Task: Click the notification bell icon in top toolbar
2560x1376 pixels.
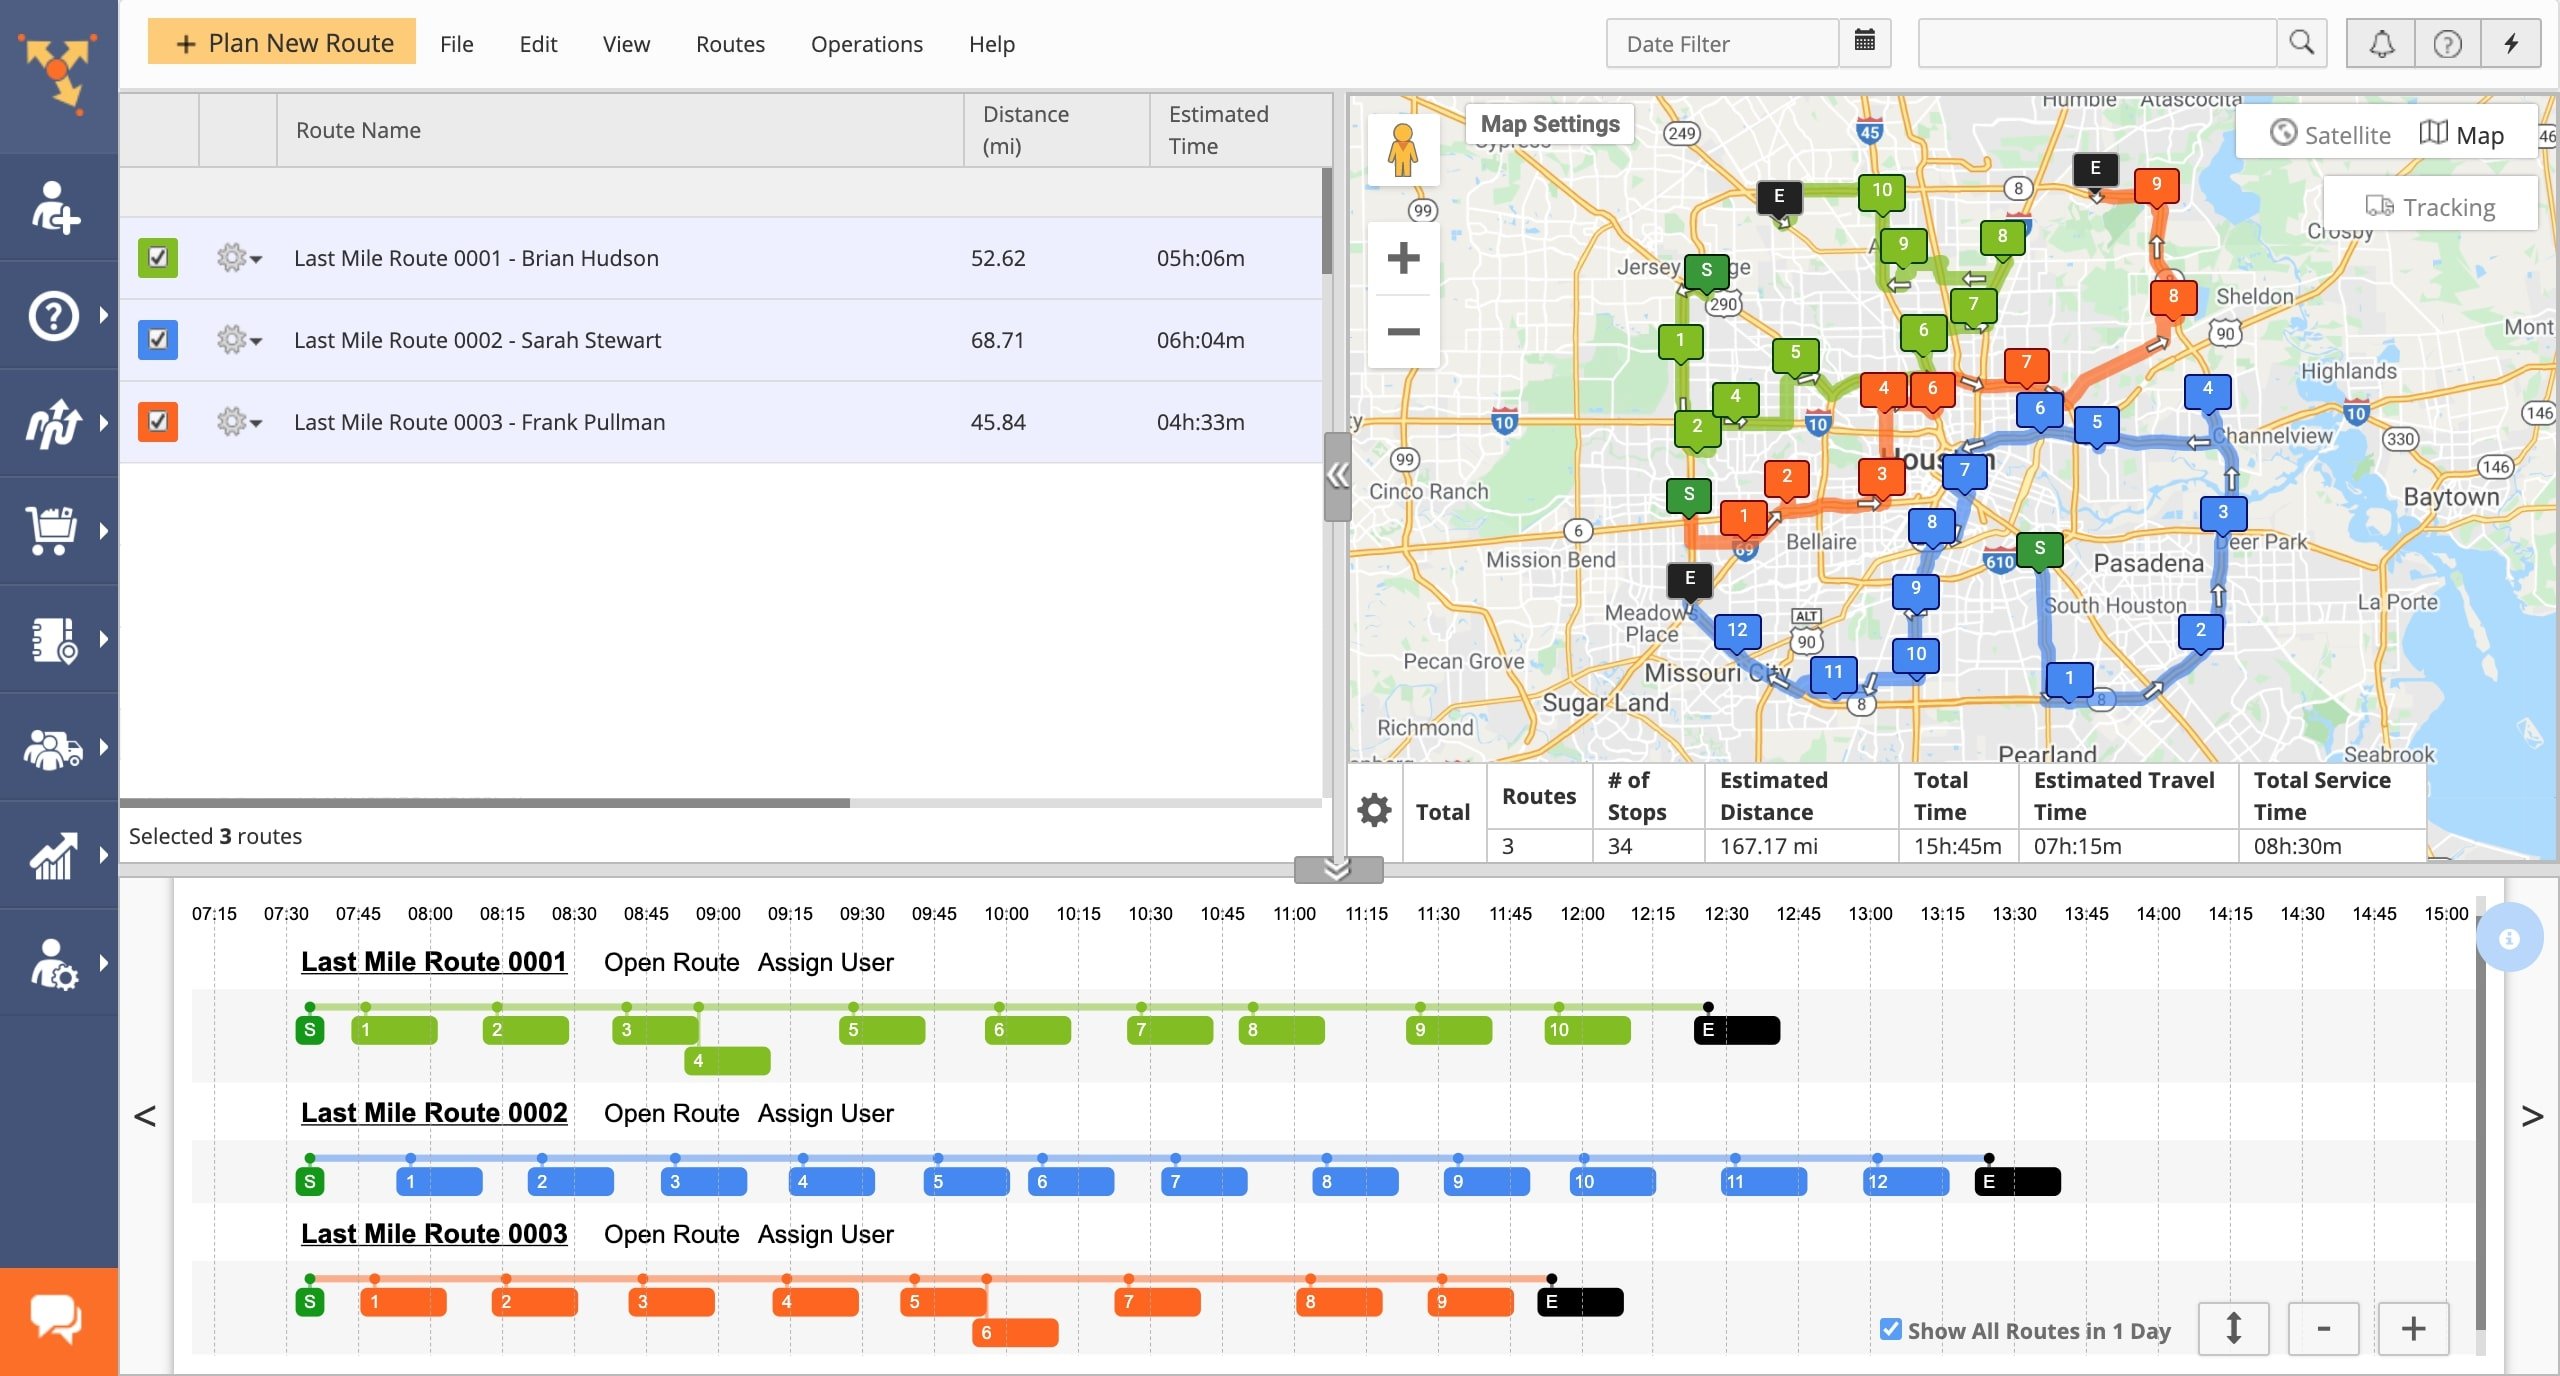Action: 2380,42
